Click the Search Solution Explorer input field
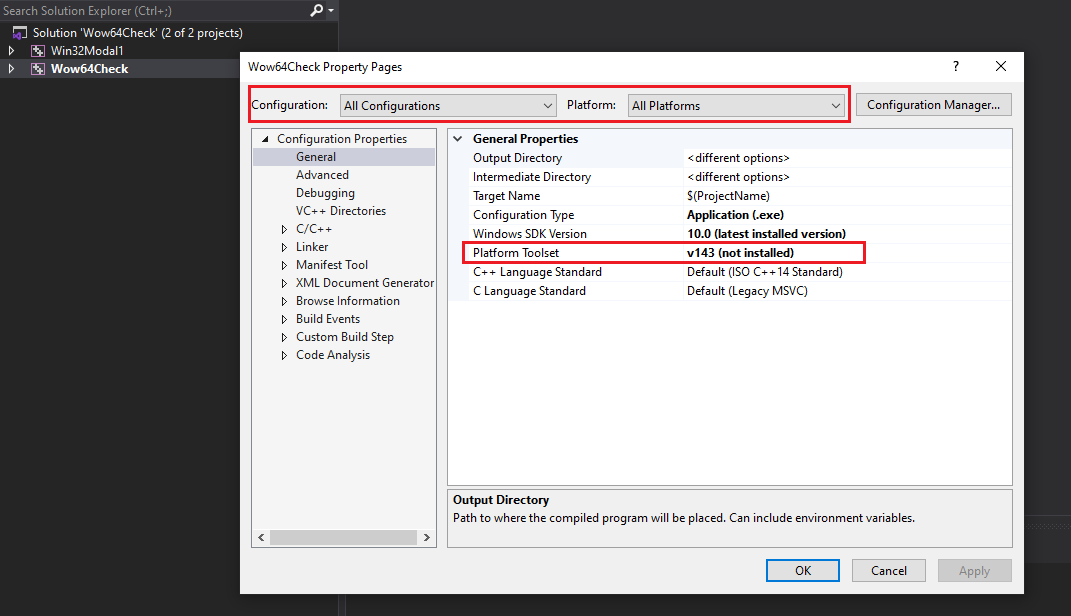1071x616 pixels. [154, 10]
